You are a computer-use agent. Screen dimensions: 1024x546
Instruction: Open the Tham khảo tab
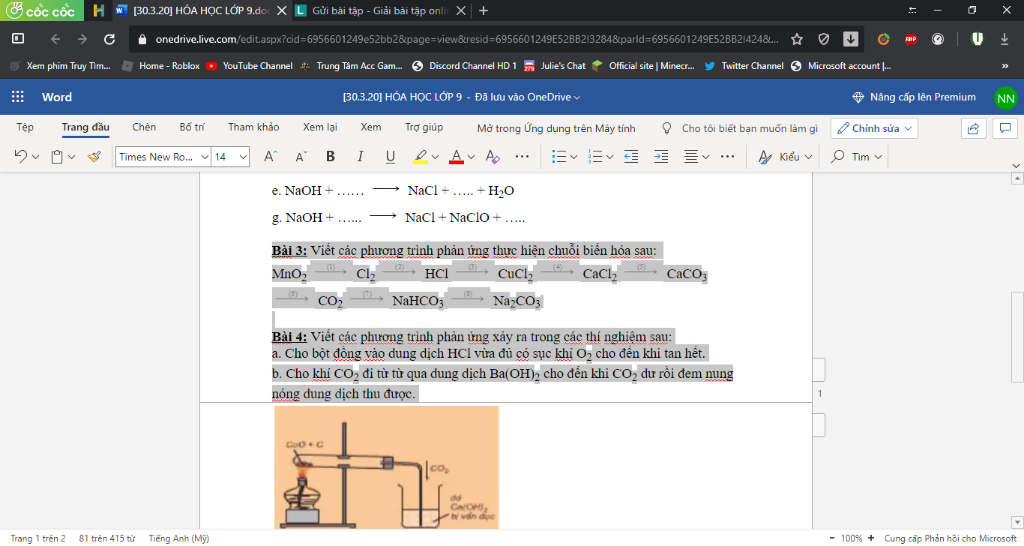click(x=253, y=127)
